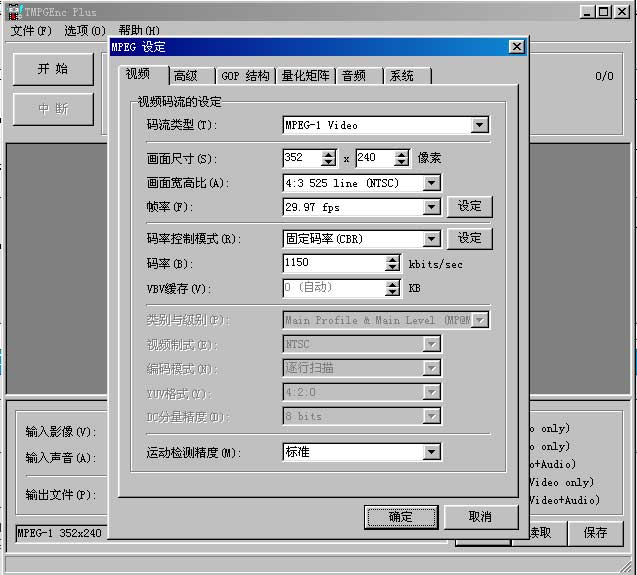Increase the 码率 1150 with up arrow

coord(392,259)
